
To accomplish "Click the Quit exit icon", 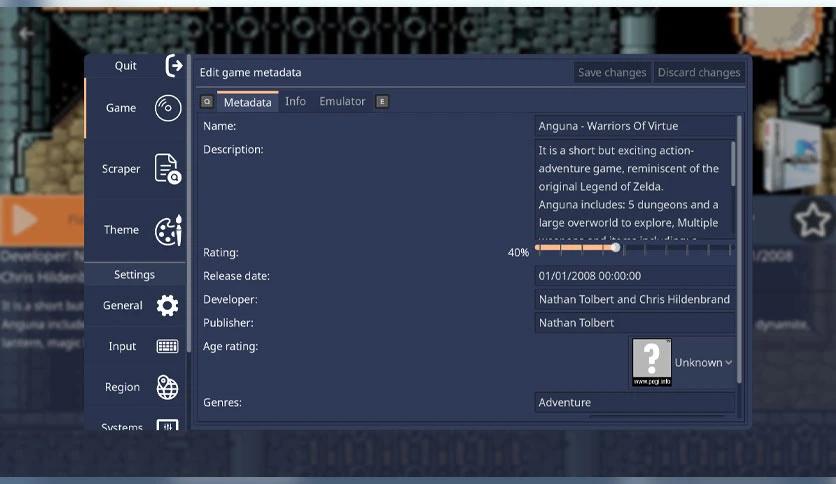I will [x=173, y=66].
